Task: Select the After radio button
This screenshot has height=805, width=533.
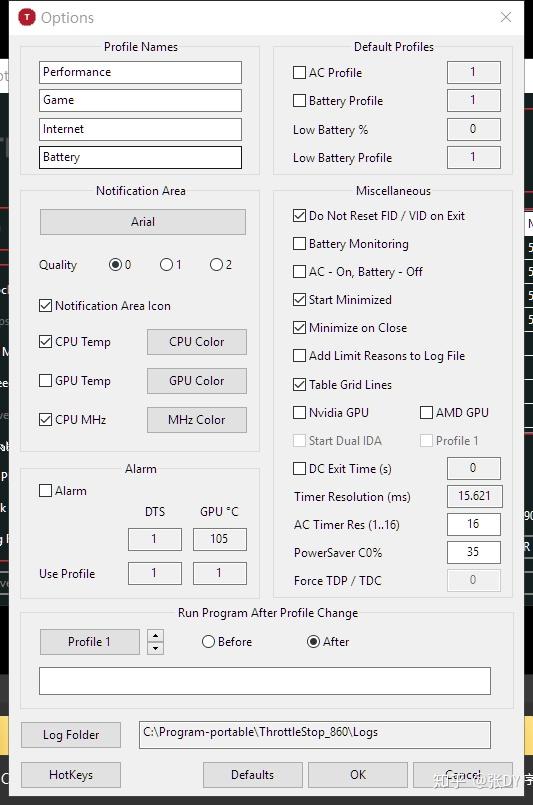Action: [313, 642]
